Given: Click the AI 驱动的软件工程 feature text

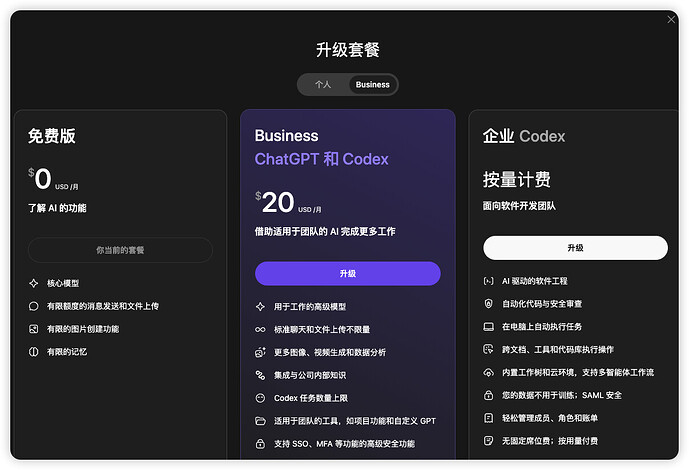Looking at the screenshot, I should coord(535,281).
